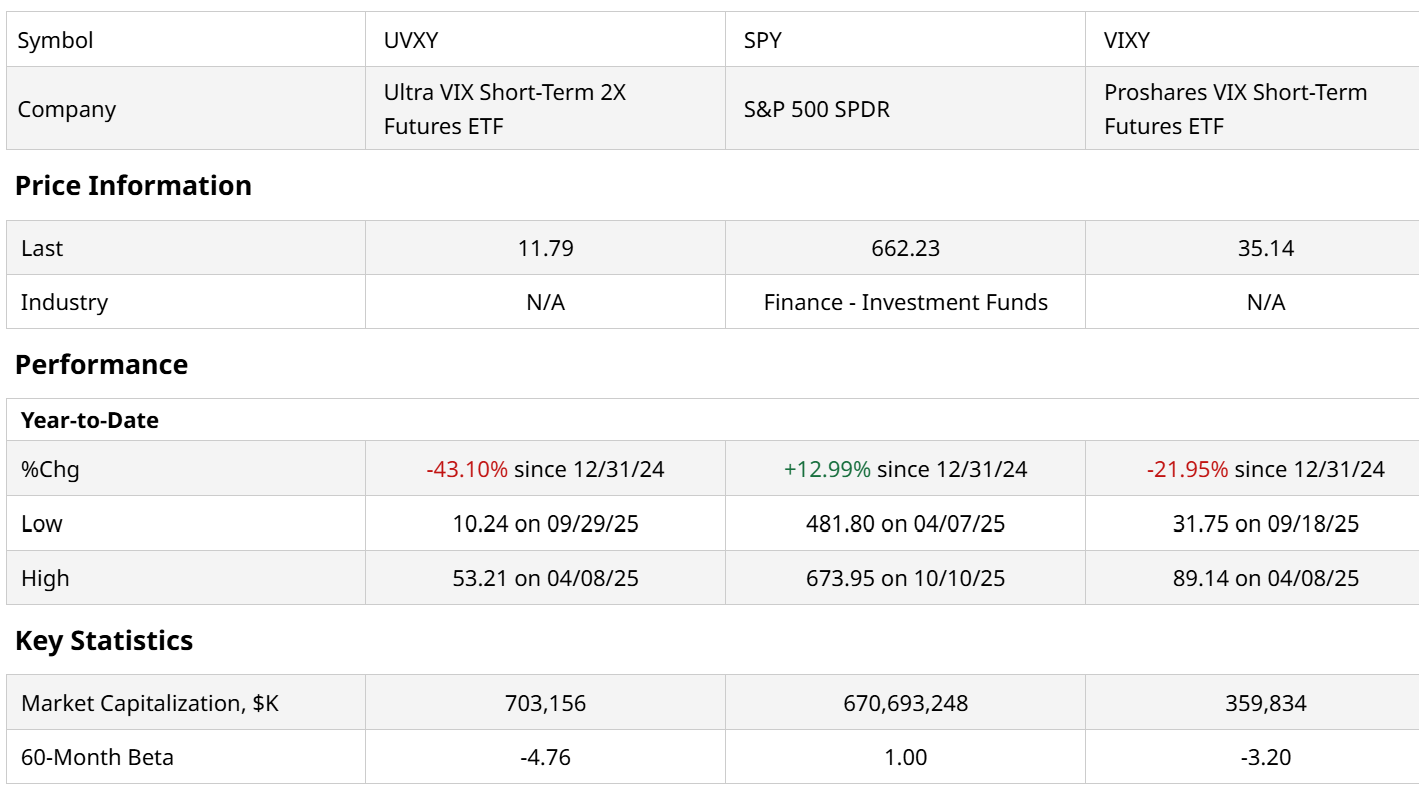The image size is (1419, 792).
Task: Click Proshares VIX Short-Term Futures ETF name
Action: click(1235, 109)
